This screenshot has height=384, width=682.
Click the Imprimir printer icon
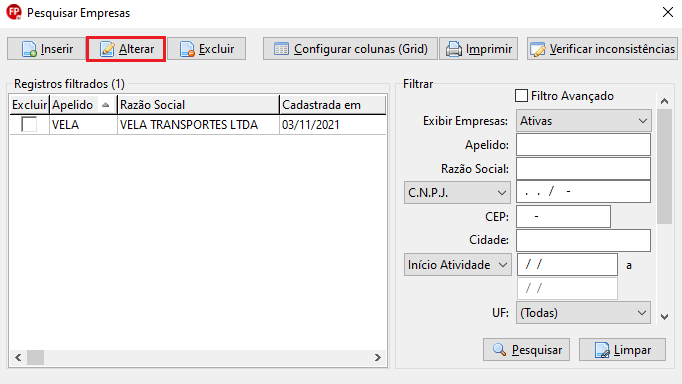click(454, 49)
